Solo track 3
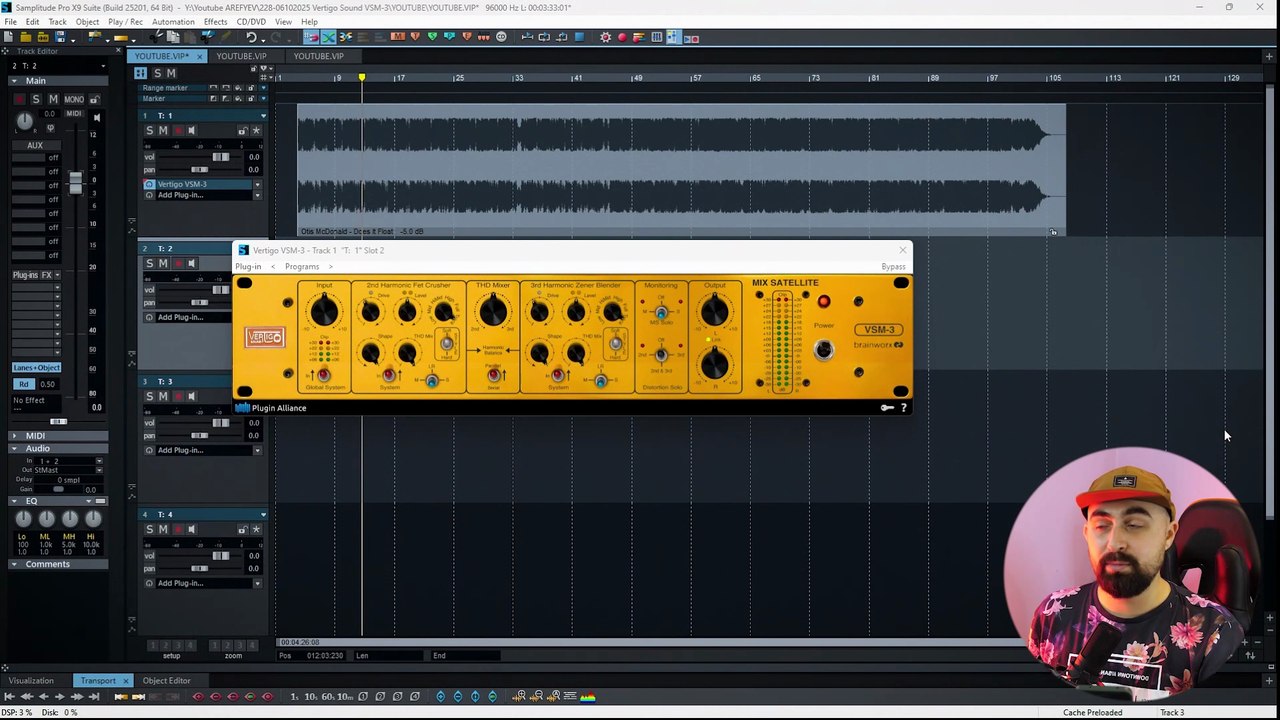Viewport: 1280px width, 720px height. tap(150, 396)
